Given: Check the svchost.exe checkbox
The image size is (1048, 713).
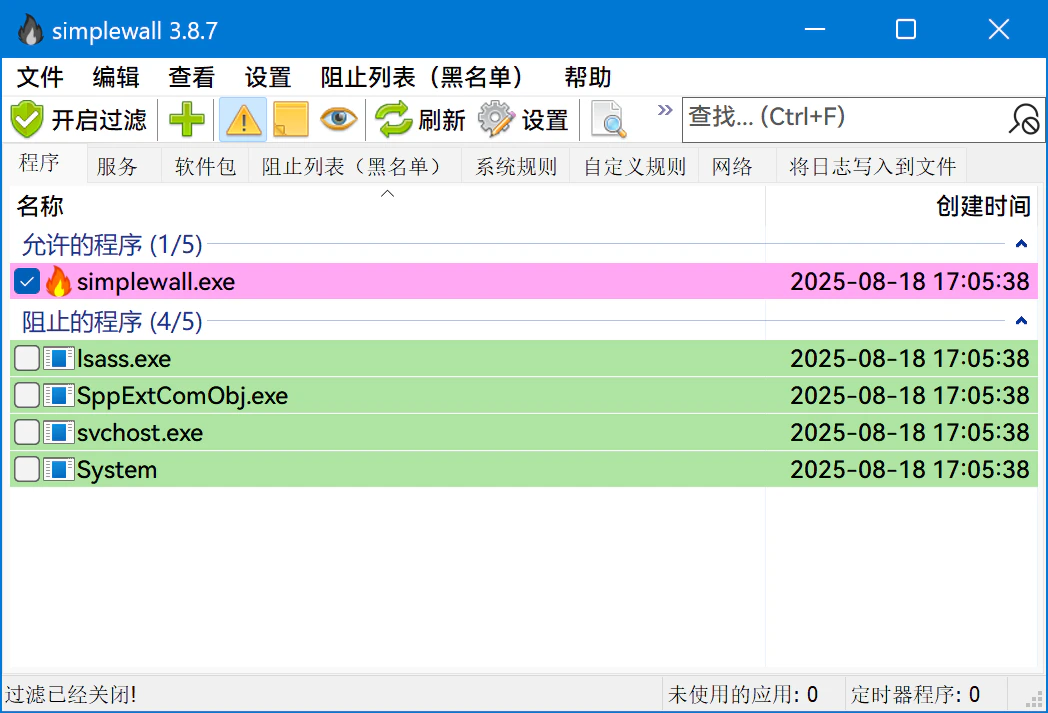Looking at the screenshot, I should 27,432.
